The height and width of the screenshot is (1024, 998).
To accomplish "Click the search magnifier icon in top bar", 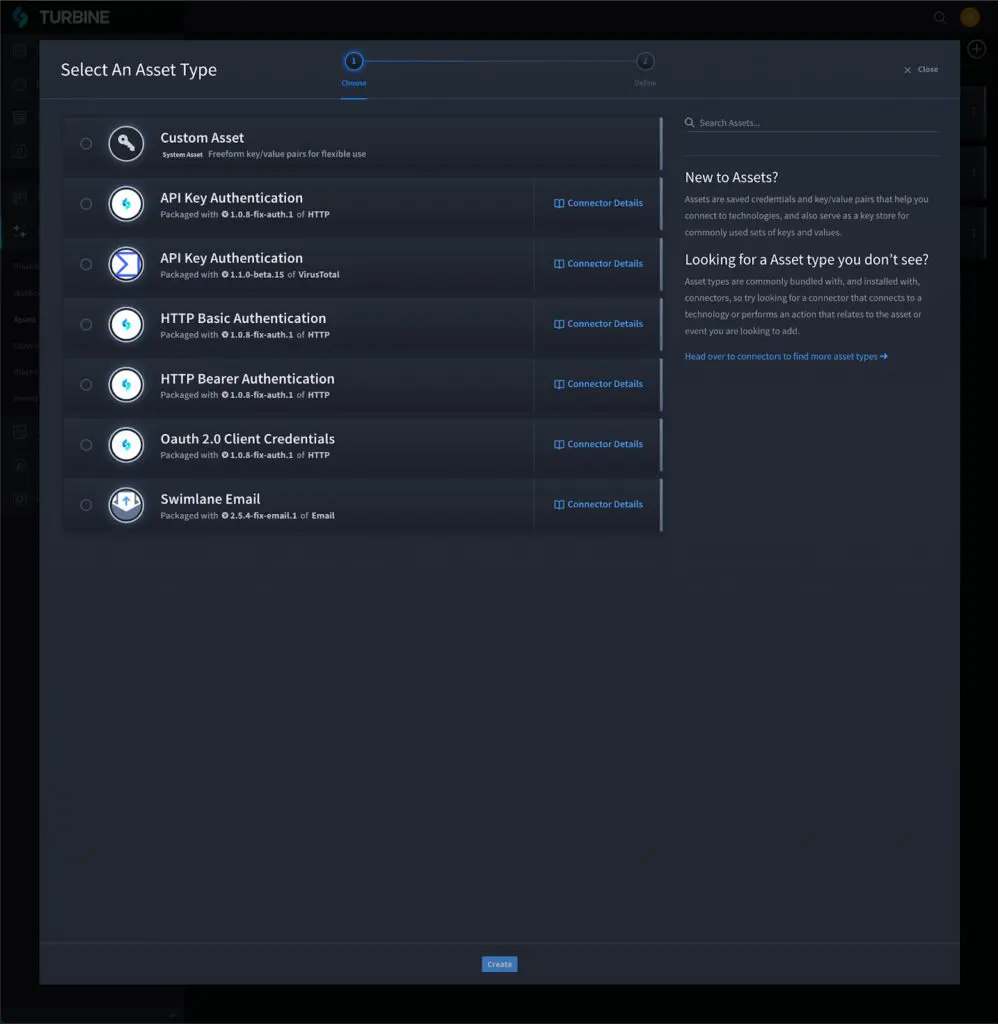I will [939, 17].
